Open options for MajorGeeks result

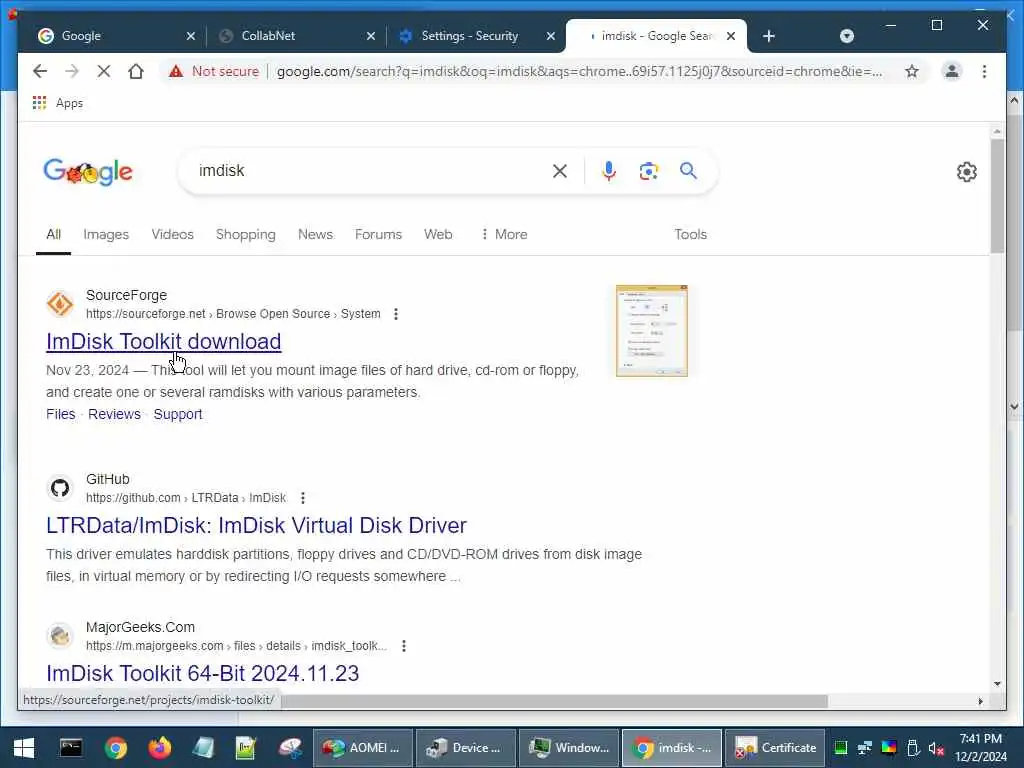[404, 646]
